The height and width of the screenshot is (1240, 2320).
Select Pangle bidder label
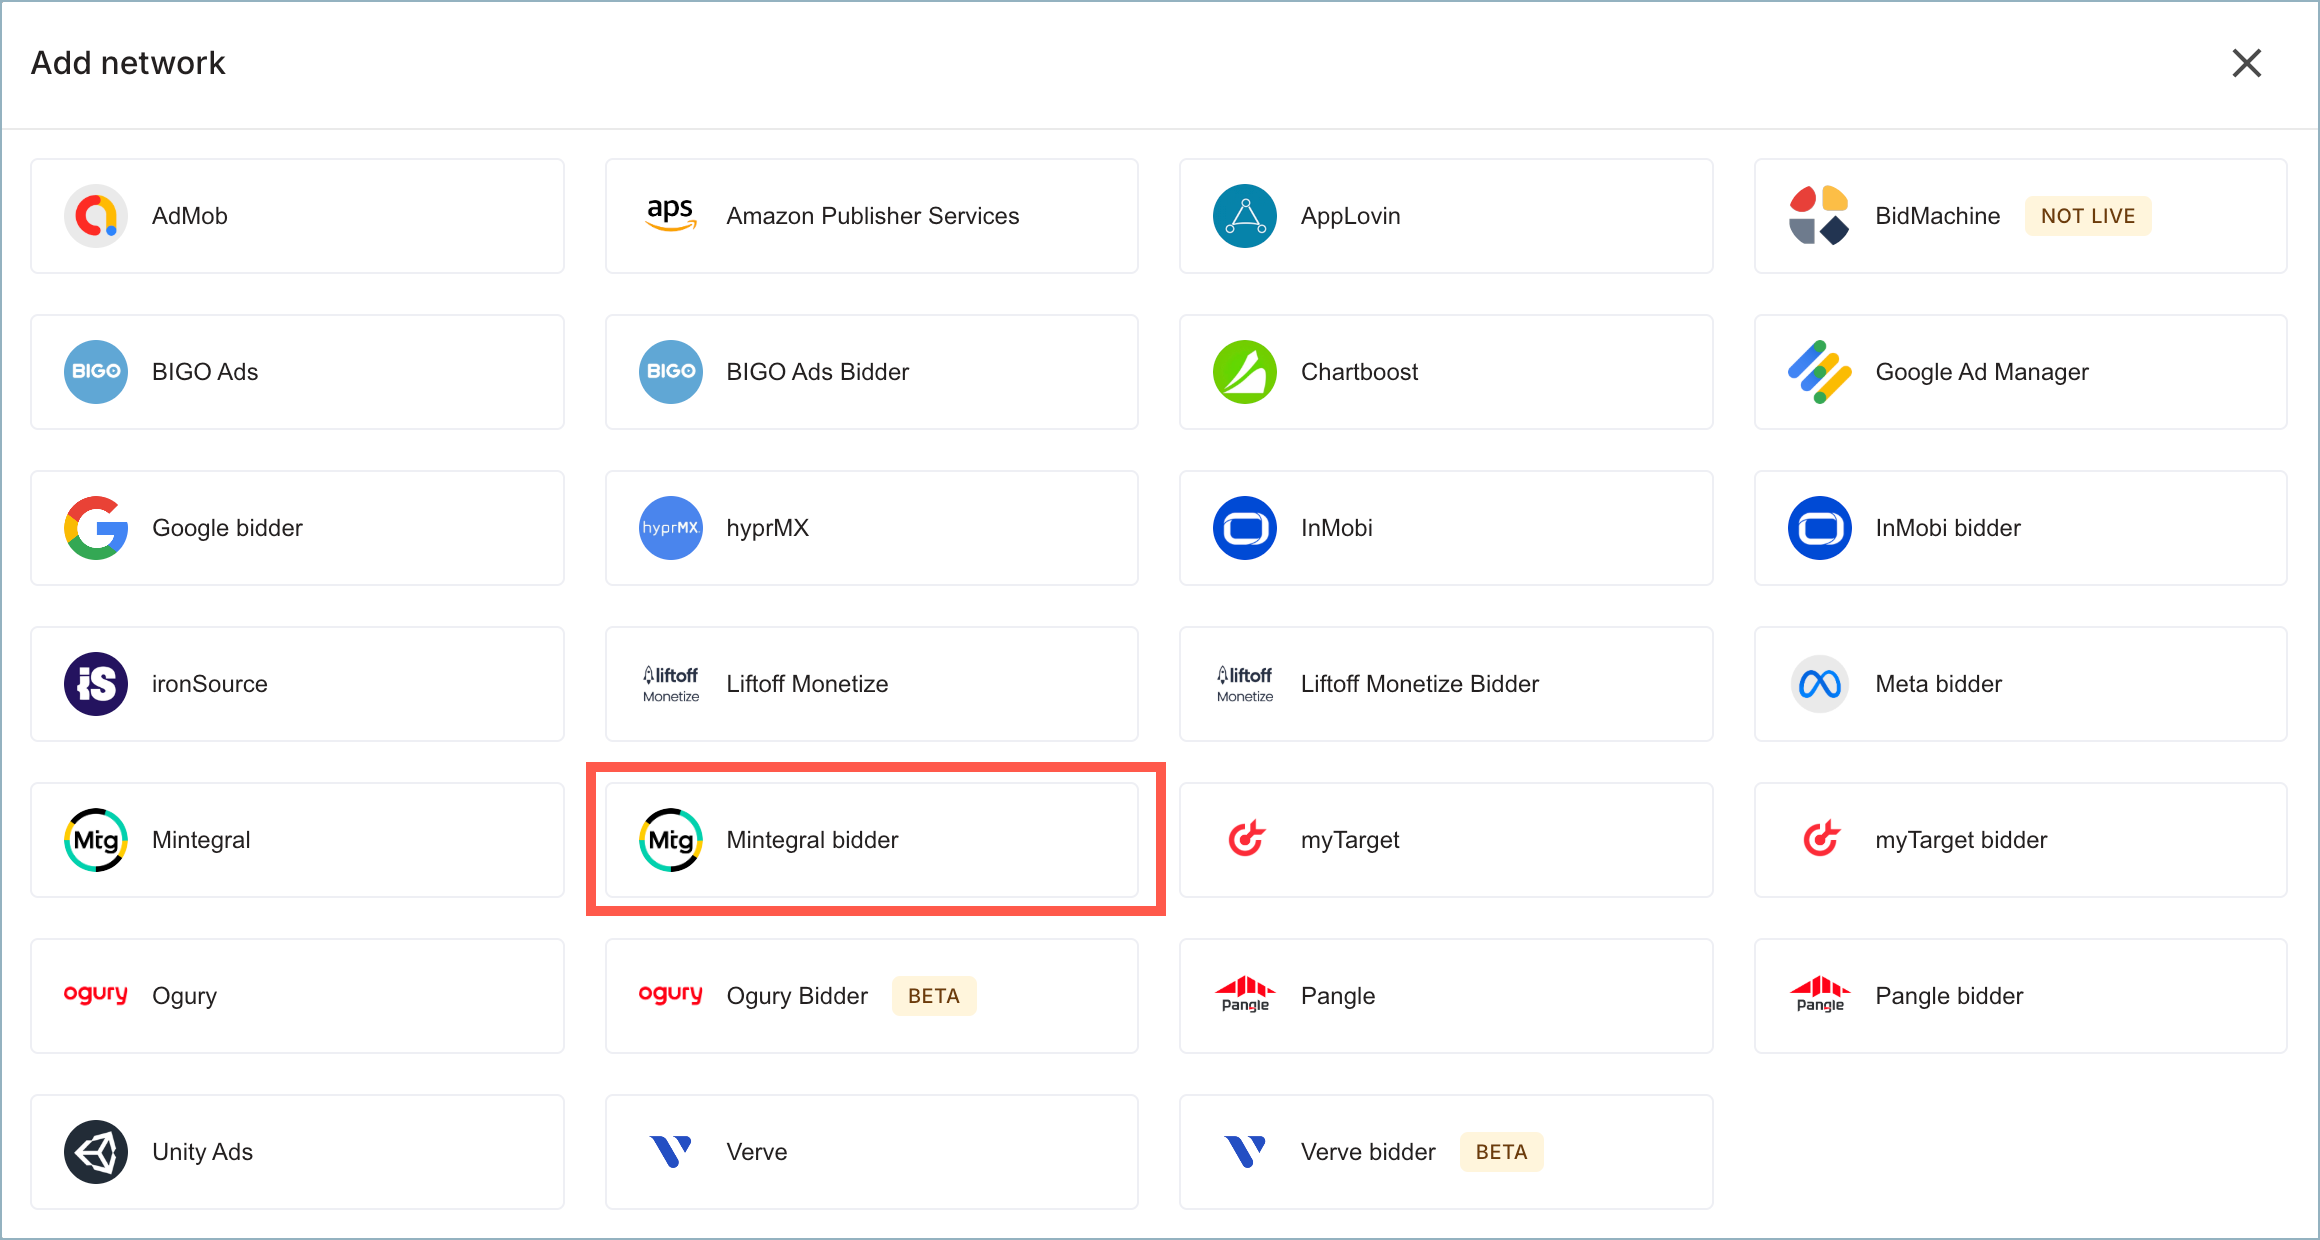pyautogui.click(x=1949, y=996)
